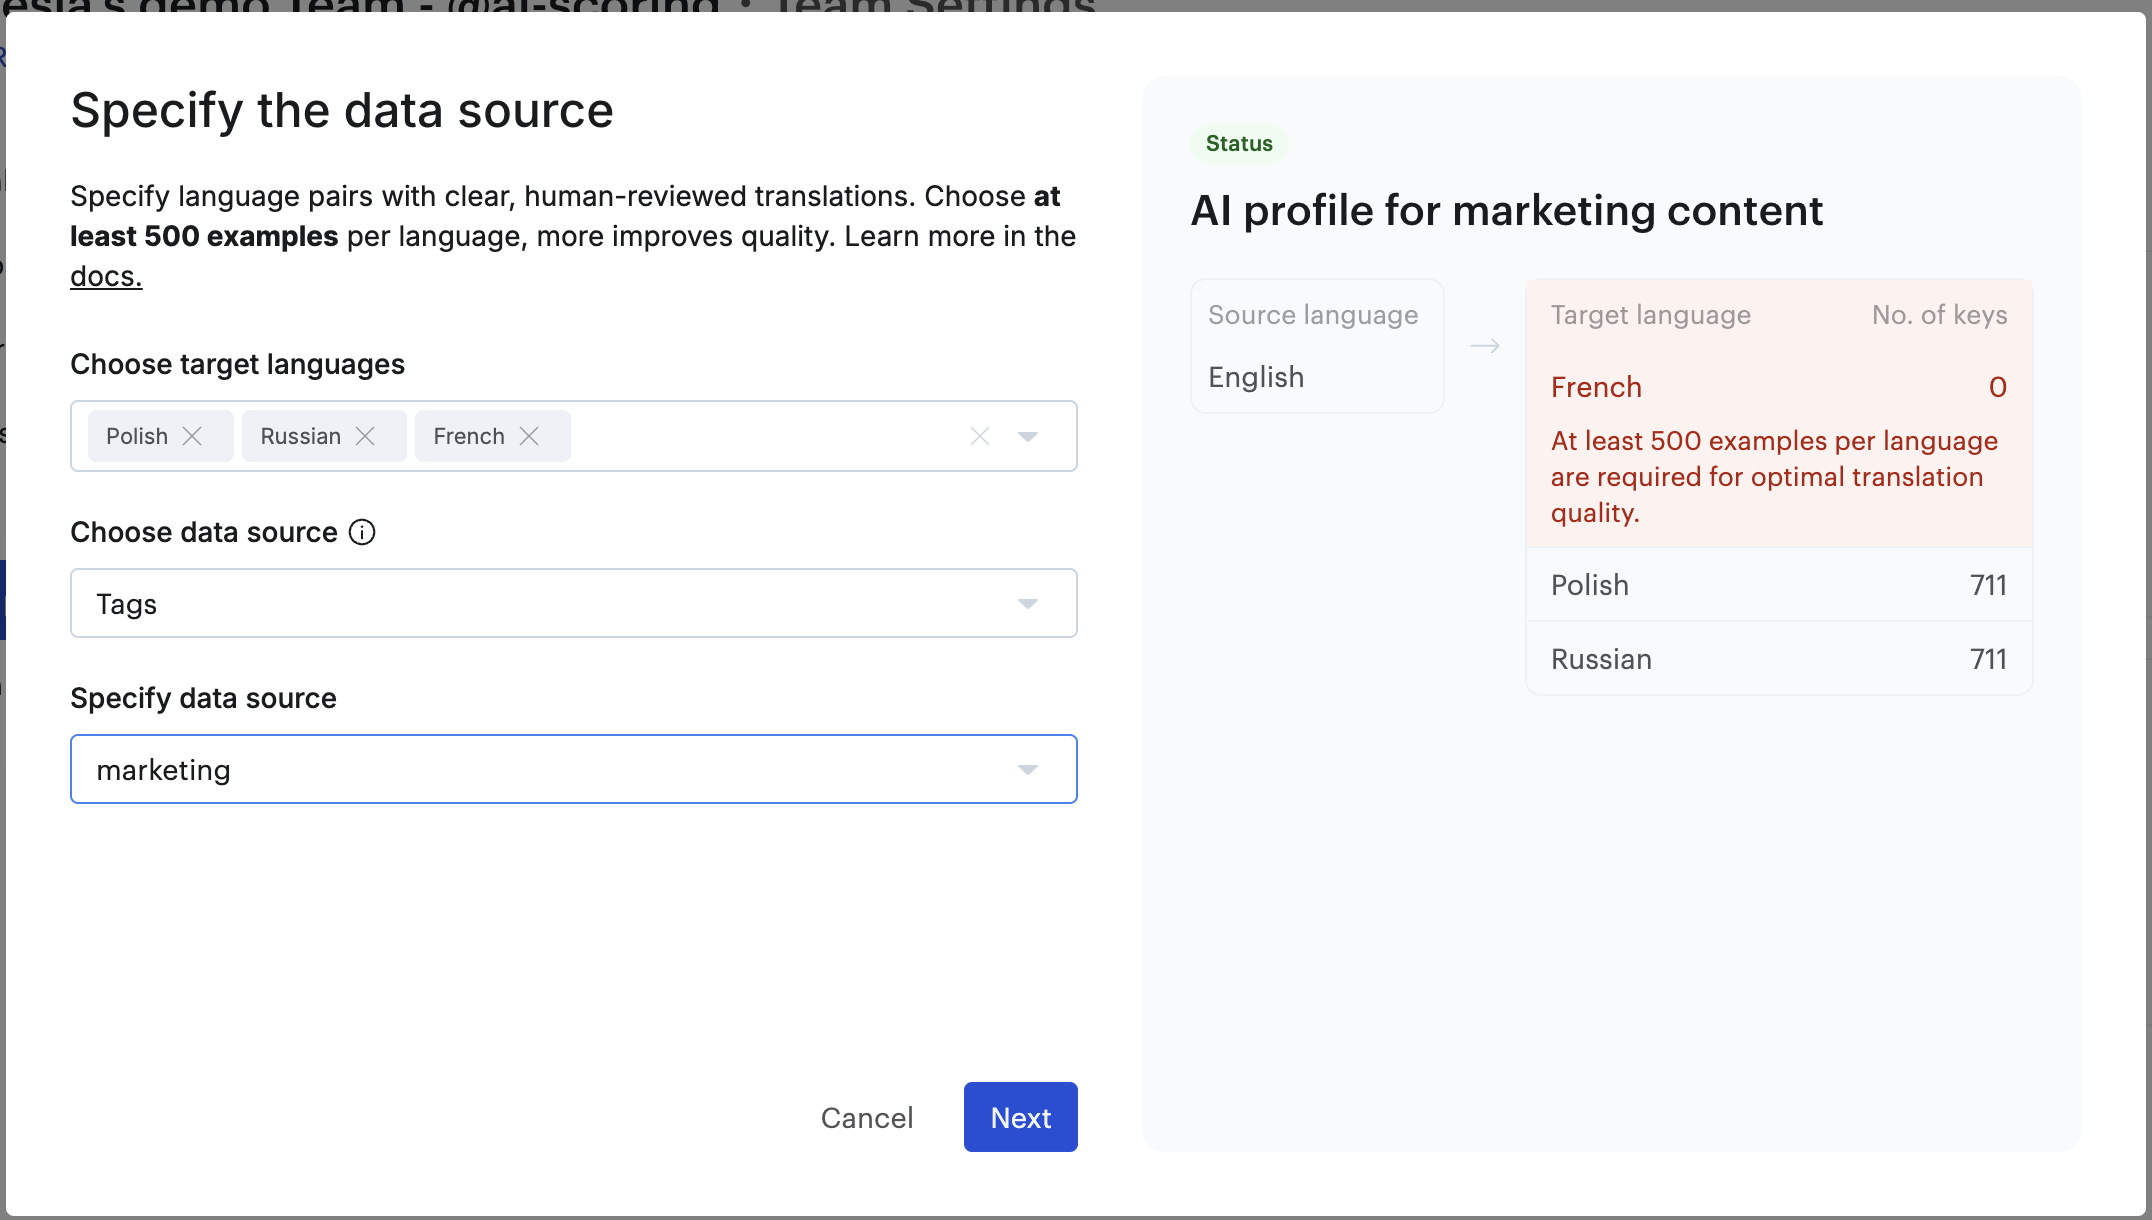2152x1220 pixels.
Task: Remove the Russian language chip
Action: (365, 436)
